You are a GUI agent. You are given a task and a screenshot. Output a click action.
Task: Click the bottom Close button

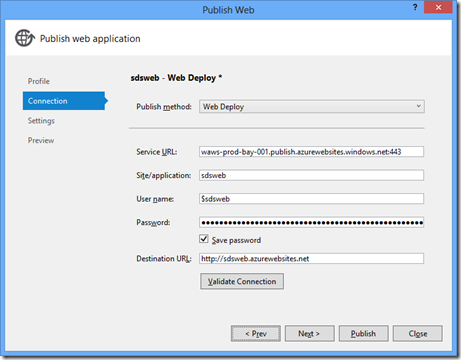(x=418, y=333)
